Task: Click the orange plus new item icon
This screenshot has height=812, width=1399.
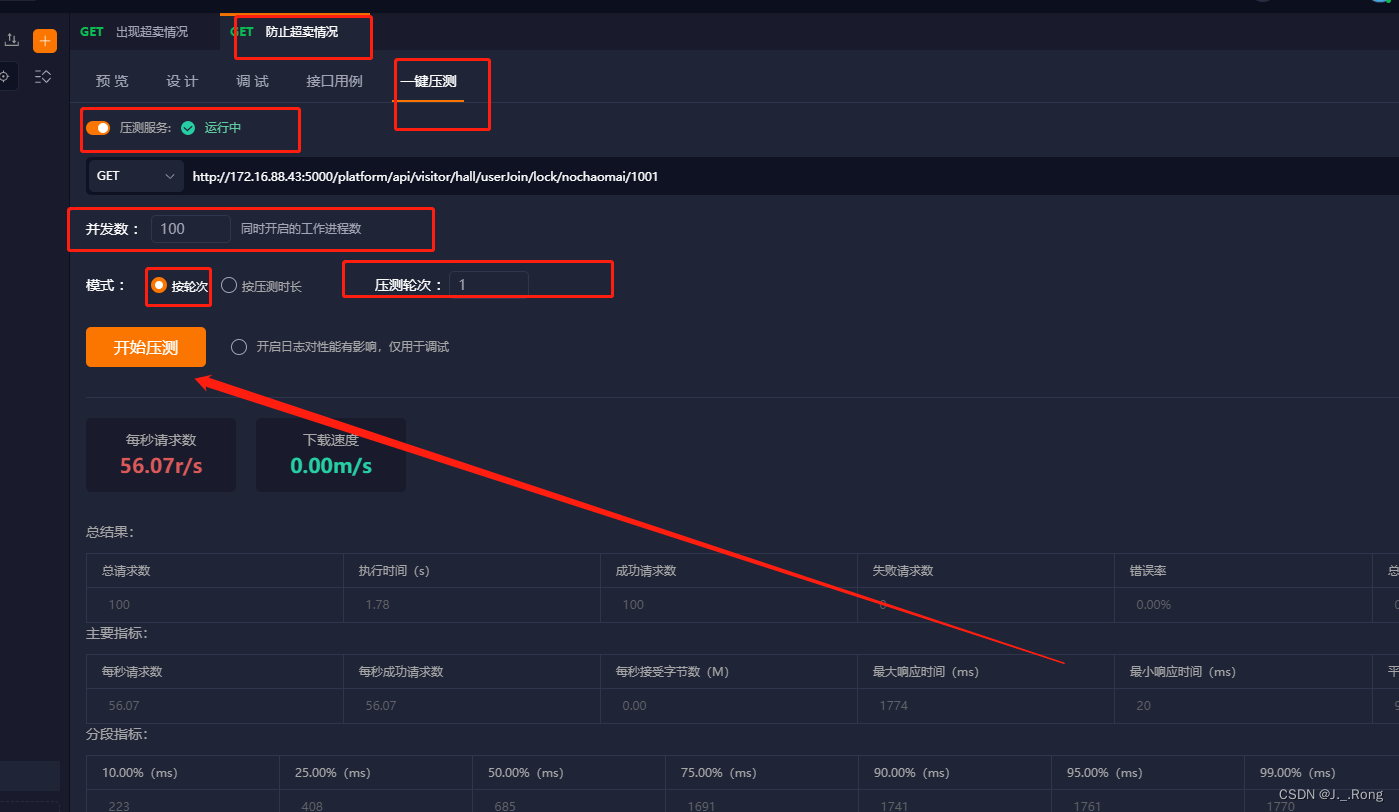Action: [45, 41]
